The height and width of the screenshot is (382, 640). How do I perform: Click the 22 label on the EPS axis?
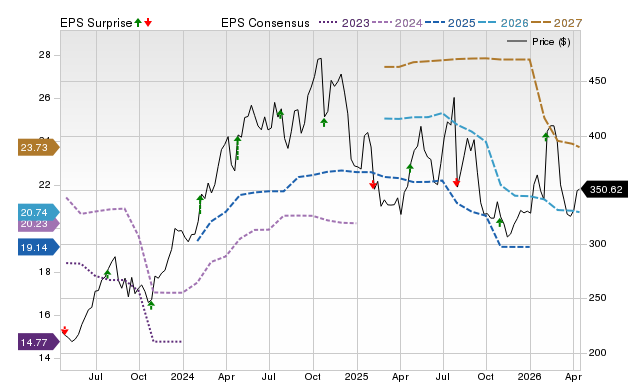click(x=44, y=185)
